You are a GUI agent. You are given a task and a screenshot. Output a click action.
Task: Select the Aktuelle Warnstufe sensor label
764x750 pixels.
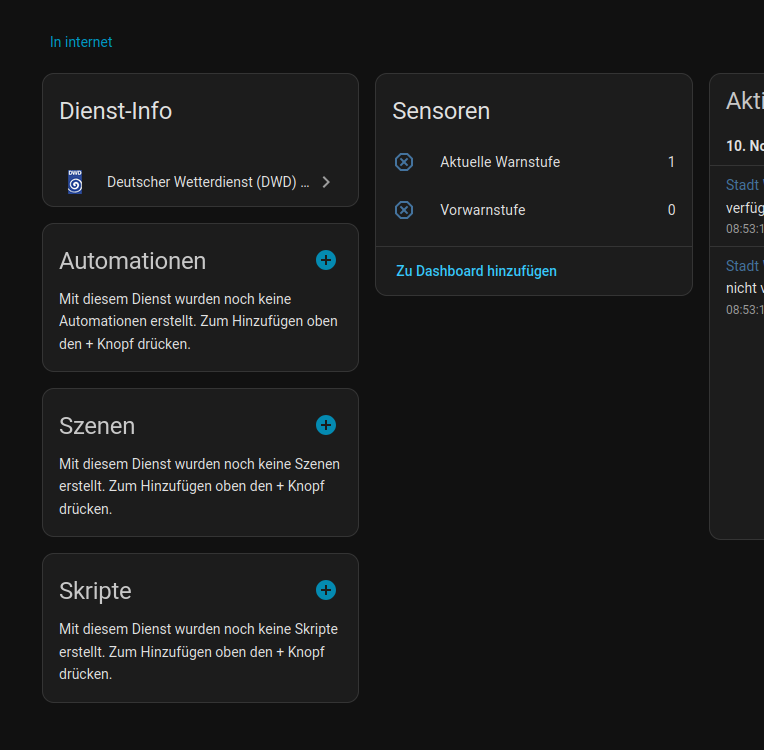500,162
